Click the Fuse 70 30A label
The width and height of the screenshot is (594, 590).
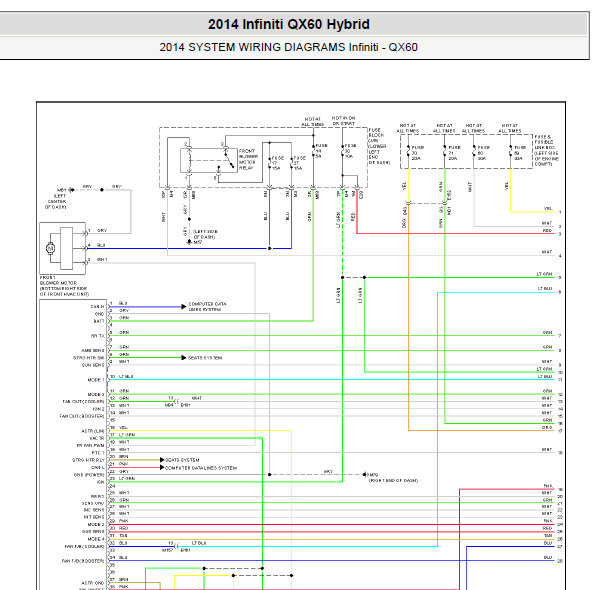(417, 153)
